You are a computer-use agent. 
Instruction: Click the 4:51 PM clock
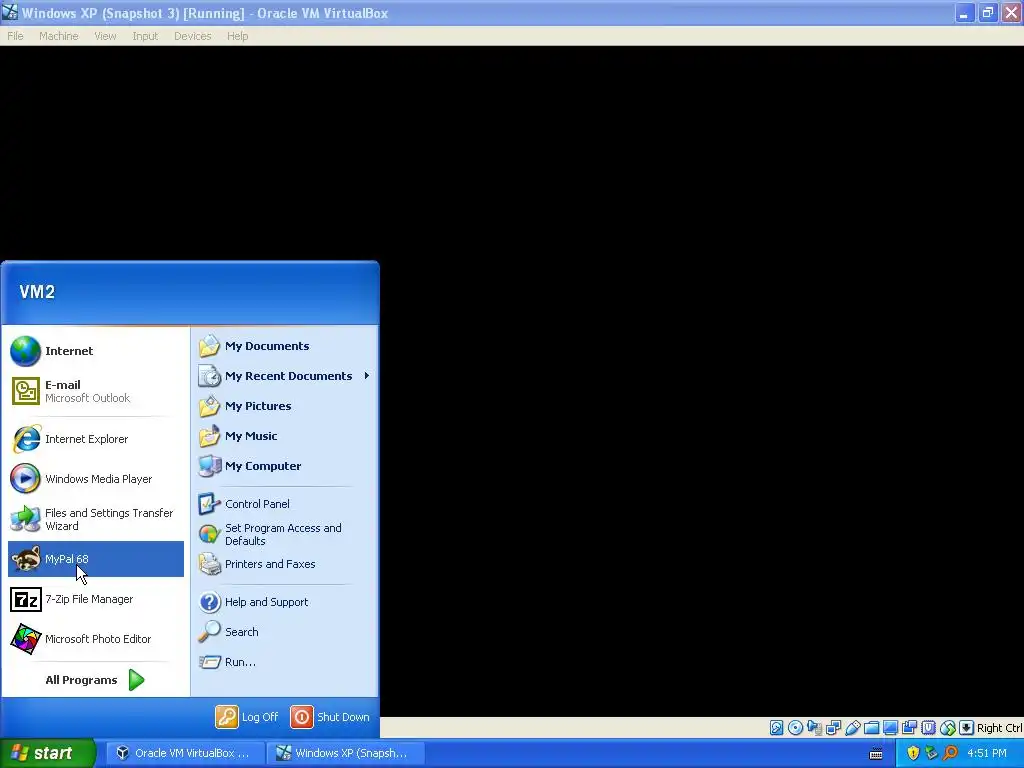pos(987,753)
